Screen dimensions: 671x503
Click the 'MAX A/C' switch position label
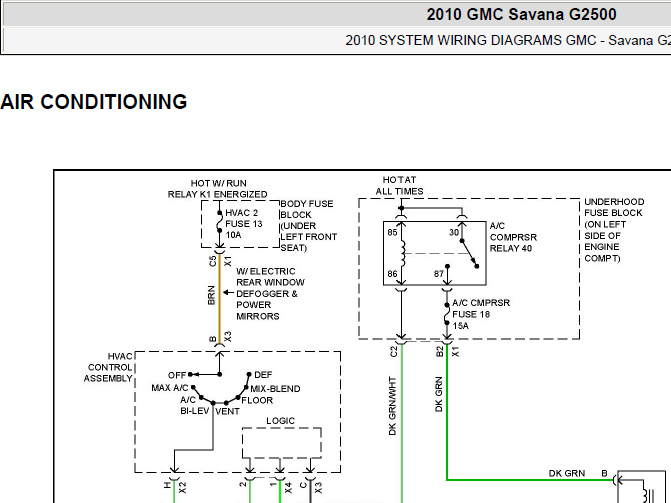pos(169,388)
